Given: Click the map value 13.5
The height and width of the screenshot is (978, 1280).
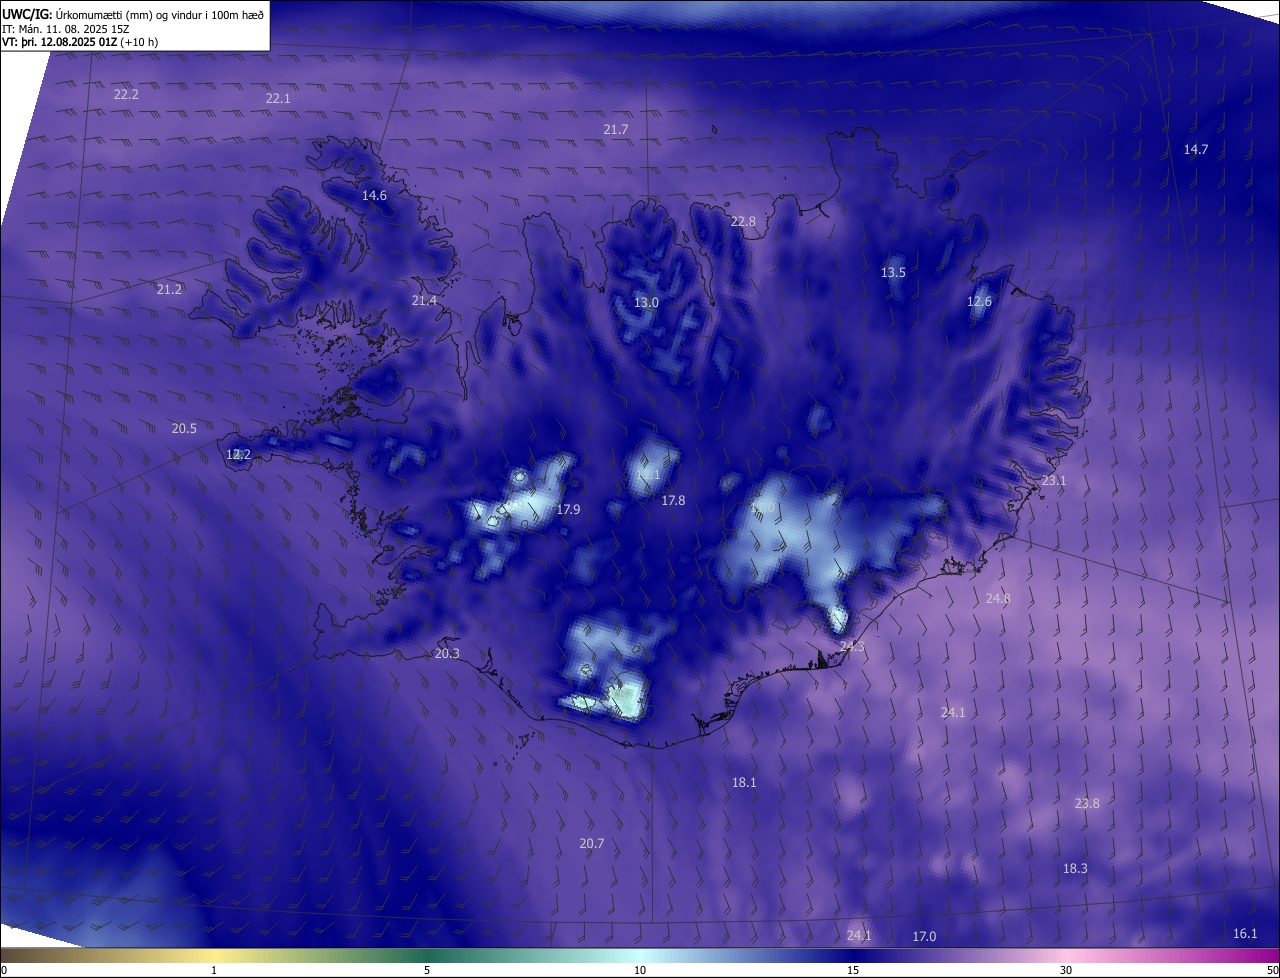Looking at the screenshot, I should (893, 272).
